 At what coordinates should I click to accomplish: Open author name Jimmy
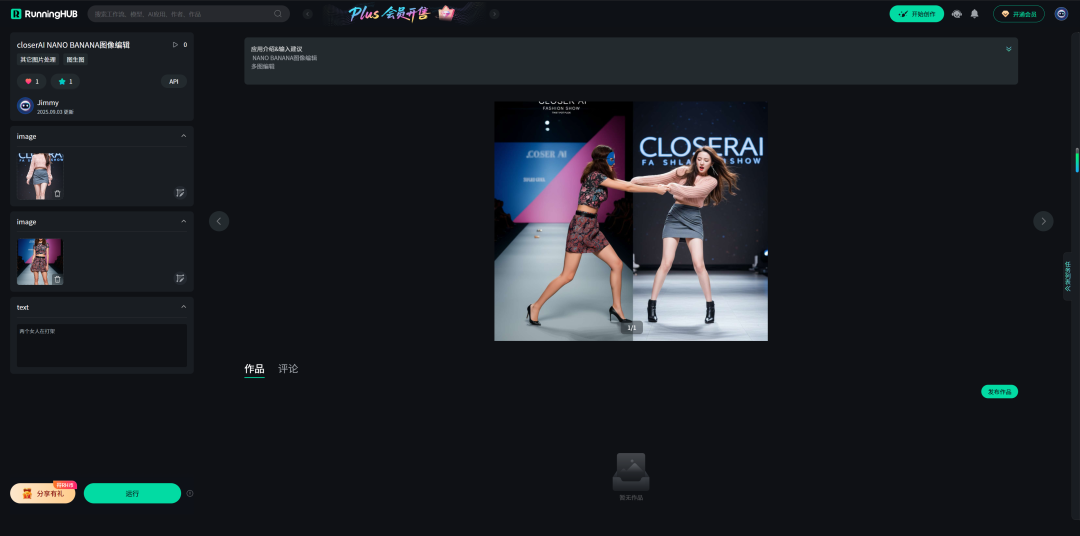coord(48,103)
